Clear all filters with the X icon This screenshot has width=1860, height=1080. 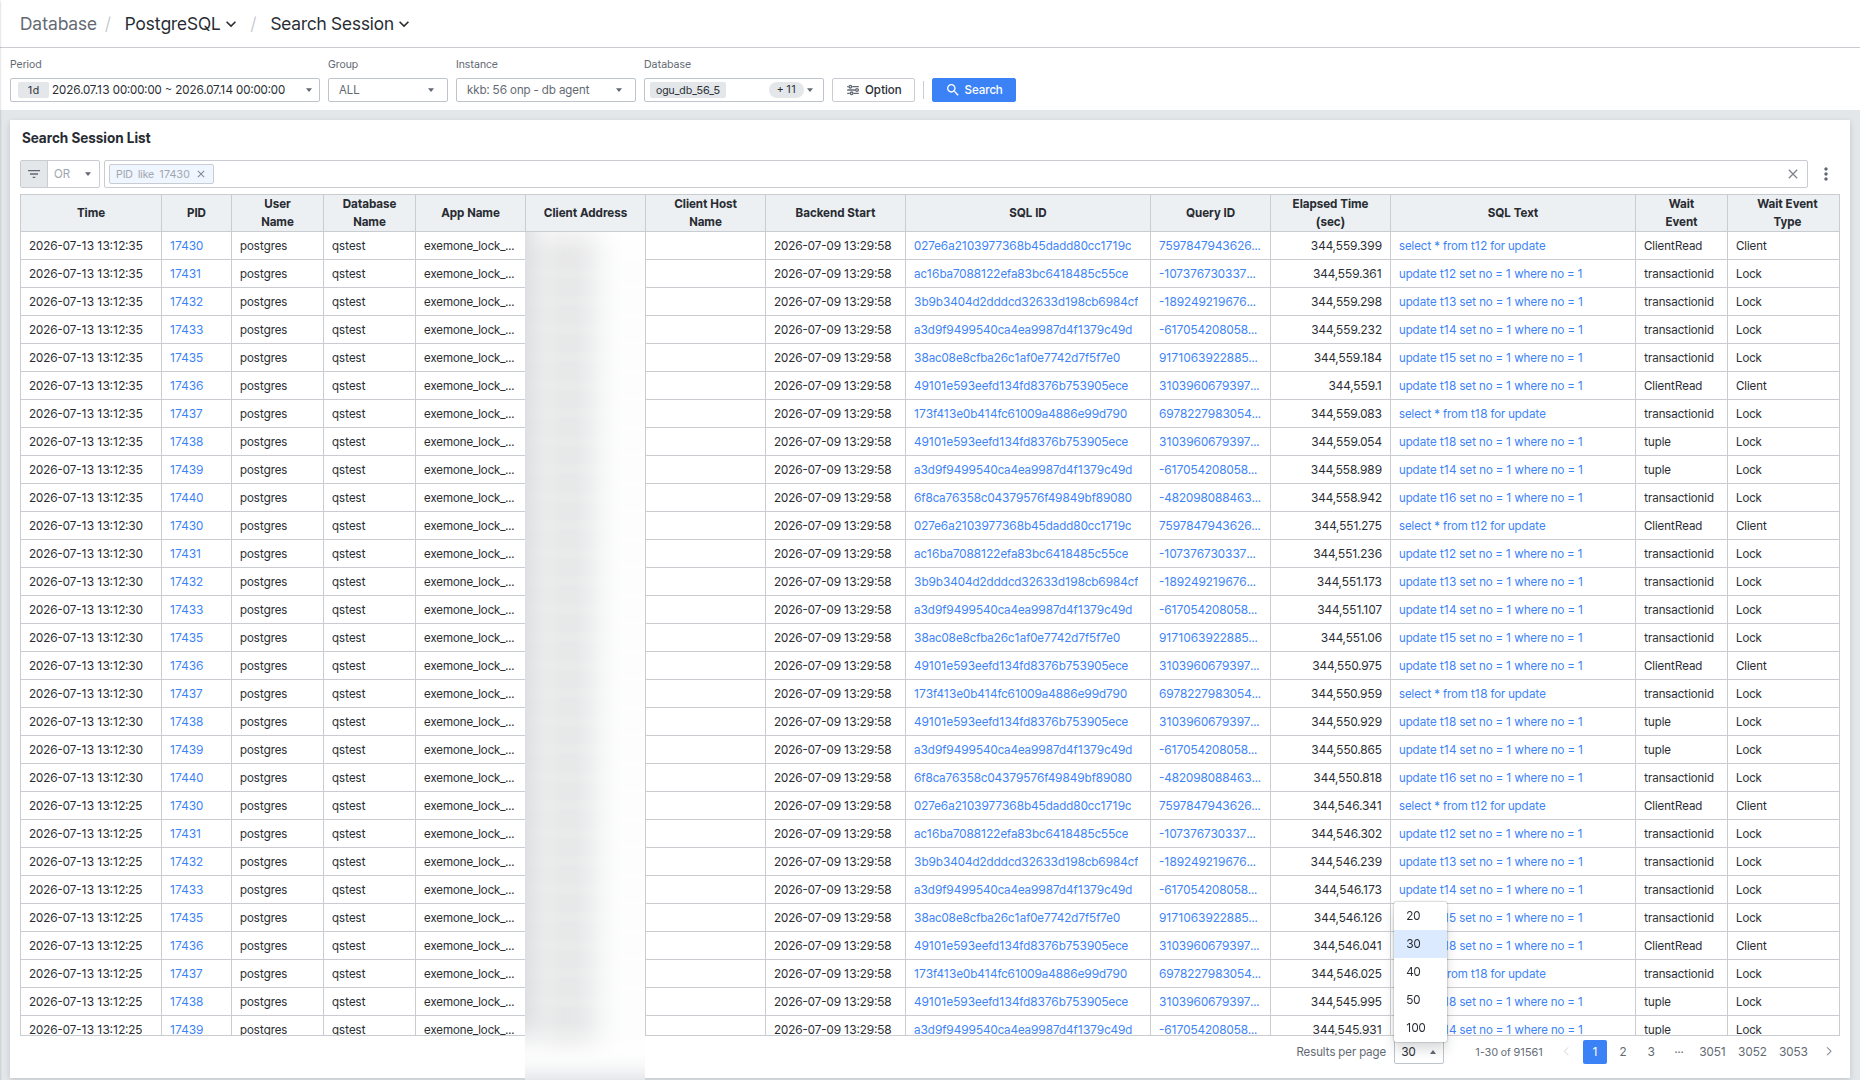pos(1793,174)
